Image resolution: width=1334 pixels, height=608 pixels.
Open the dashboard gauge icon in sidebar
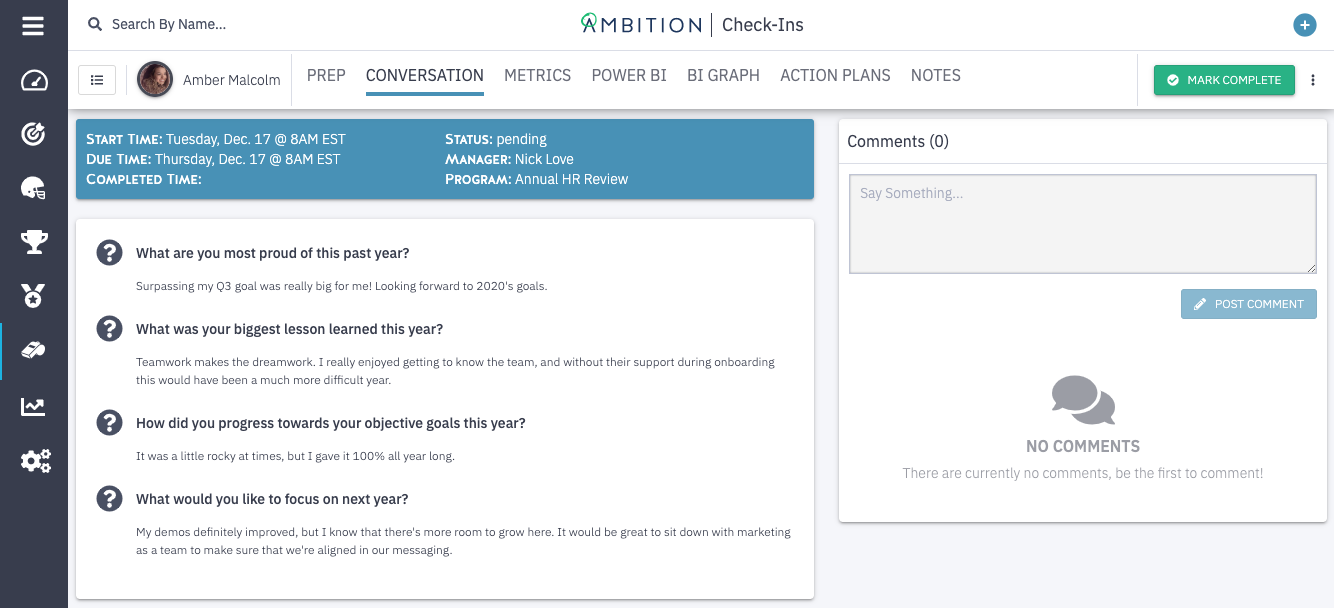coord(34,80)
